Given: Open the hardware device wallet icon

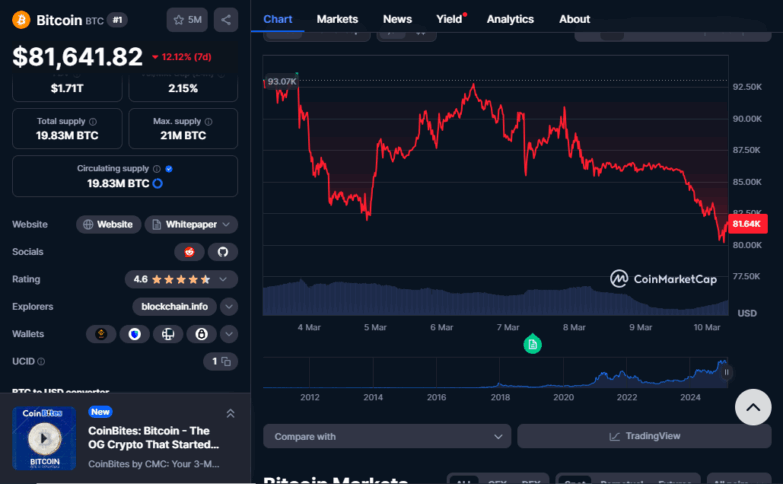Looking at the screenshot, I should (x=168, y=334).
